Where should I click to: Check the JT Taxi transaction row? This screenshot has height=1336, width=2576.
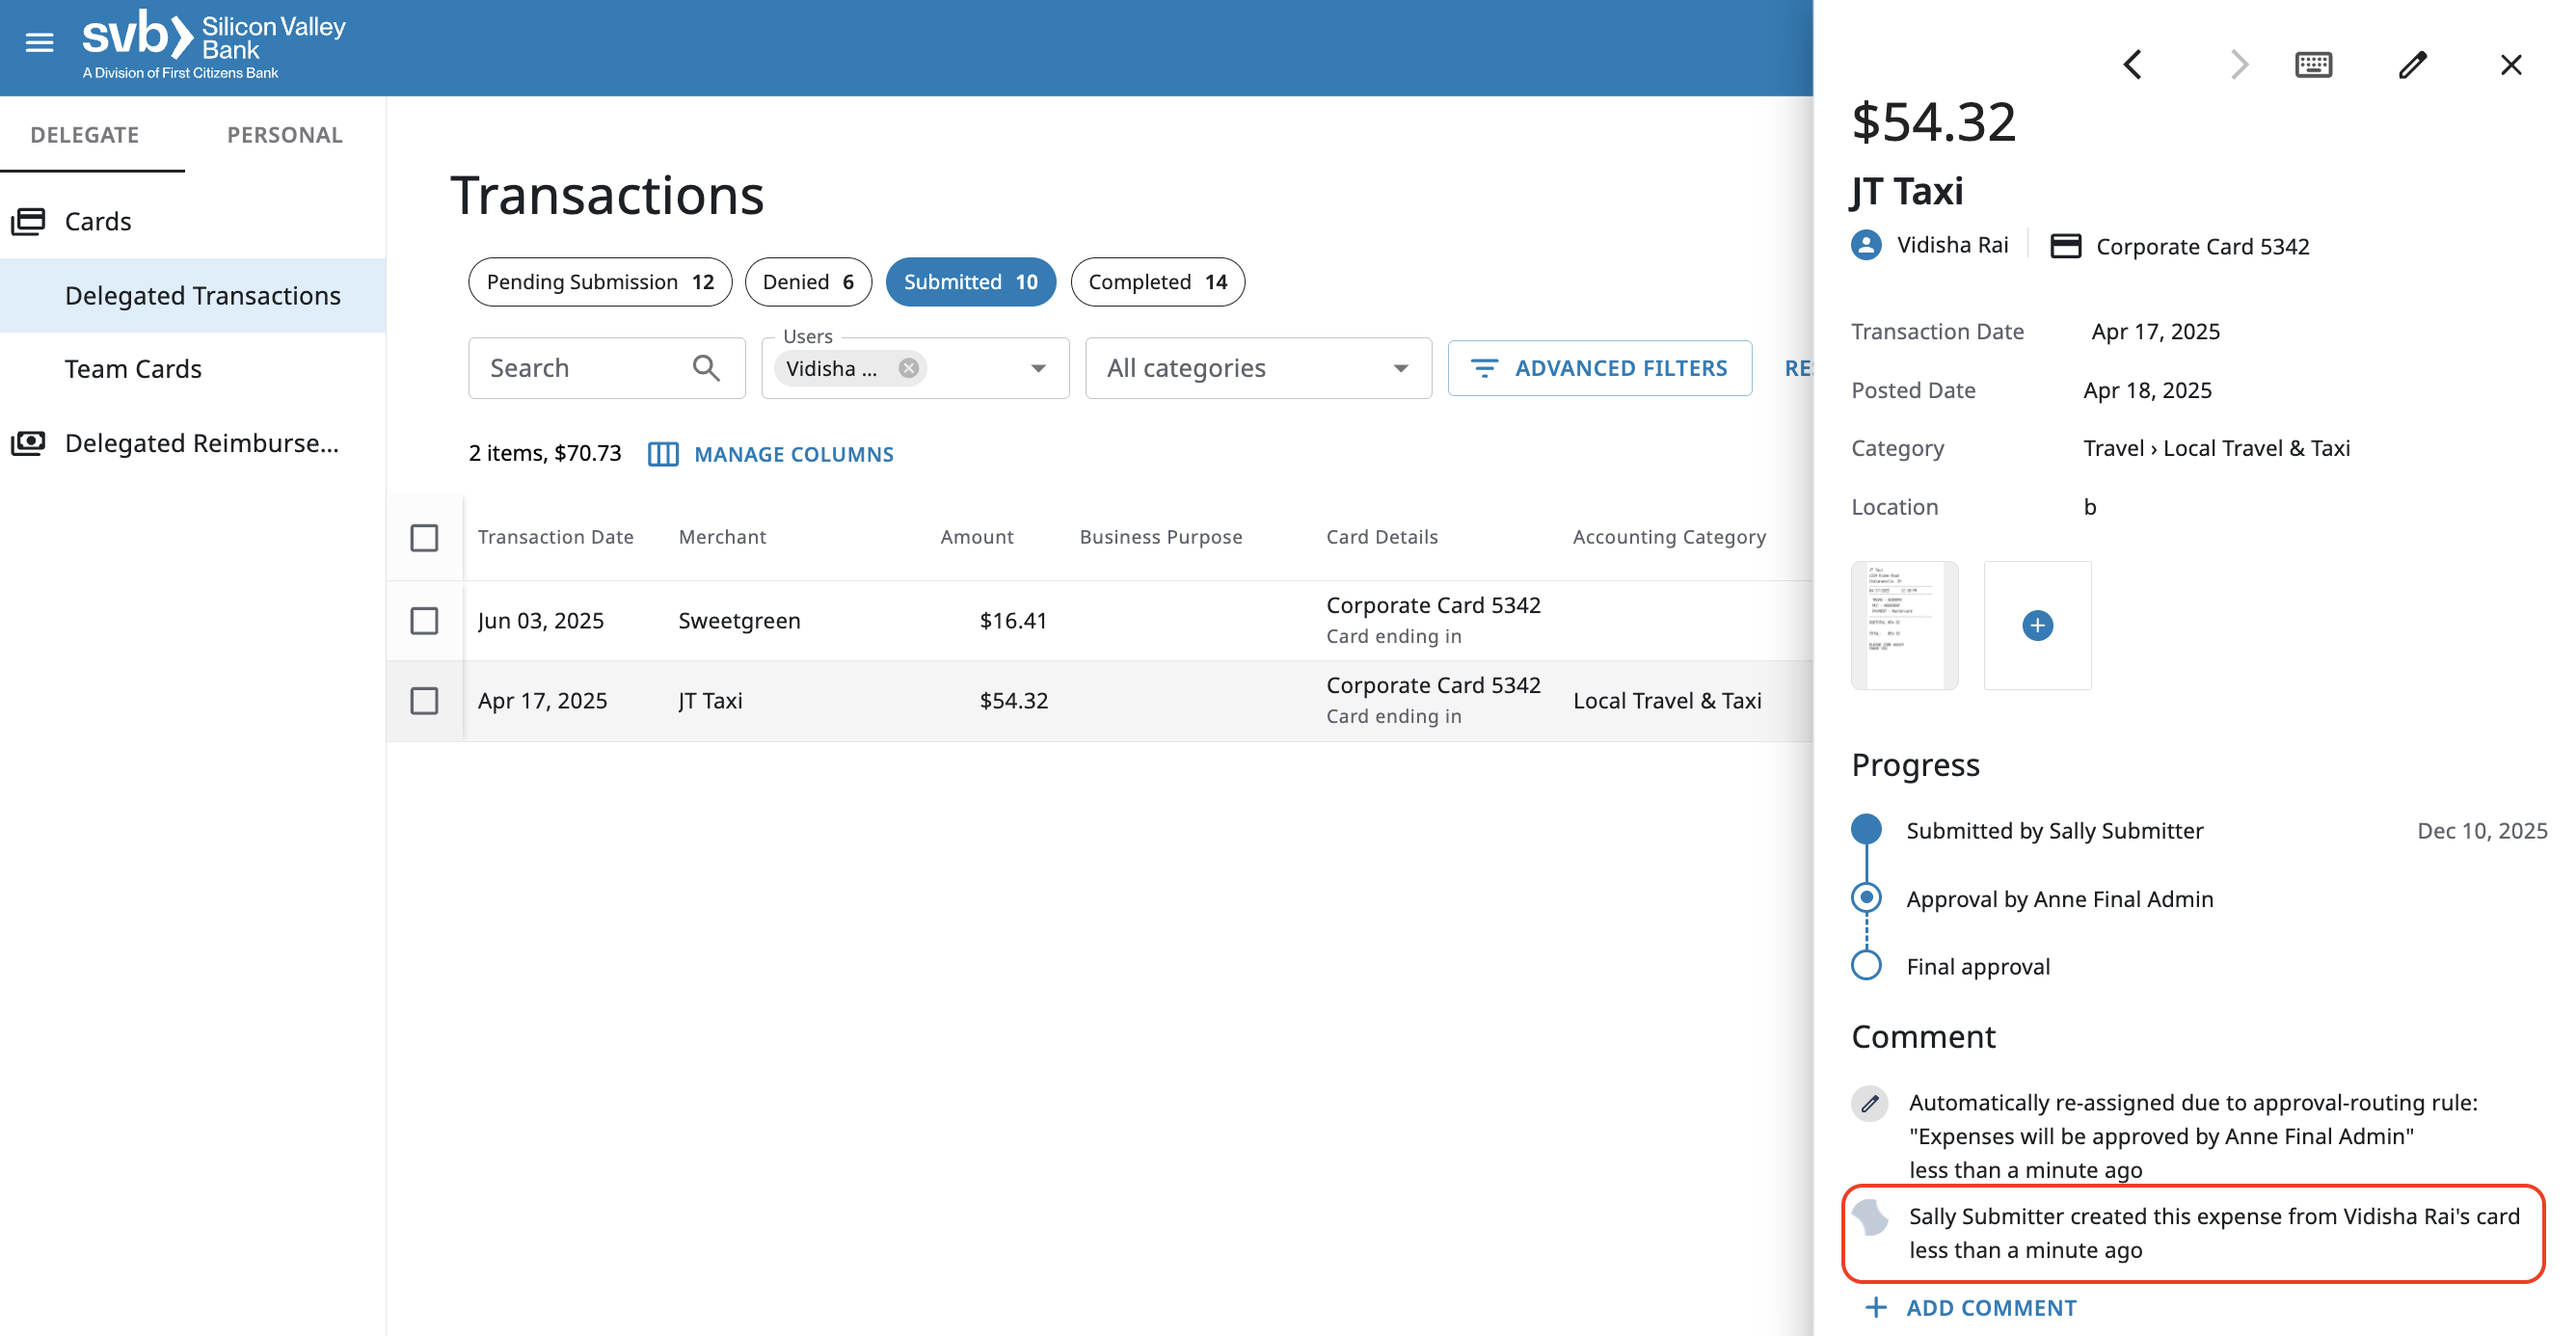[x=424, y=701]
